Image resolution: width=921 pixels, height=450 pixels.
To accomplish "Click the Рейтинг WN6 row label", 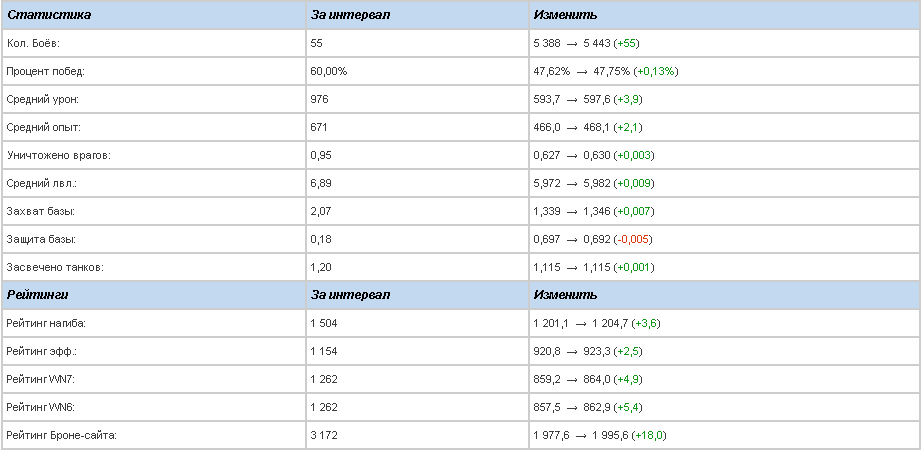I will (41, 407).
